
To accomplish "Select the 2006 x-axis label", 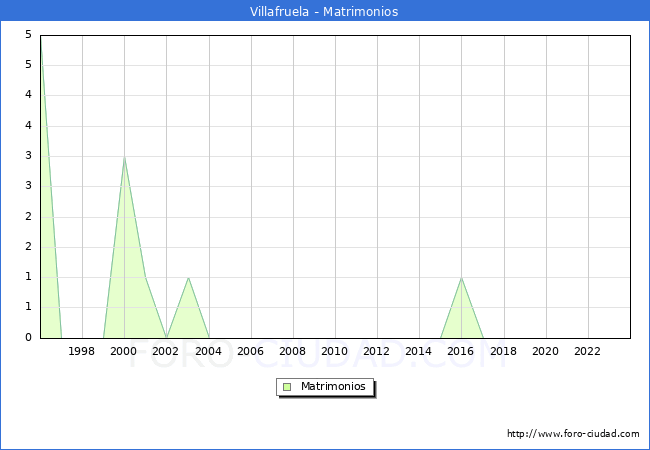I will [x=250, y=352].
